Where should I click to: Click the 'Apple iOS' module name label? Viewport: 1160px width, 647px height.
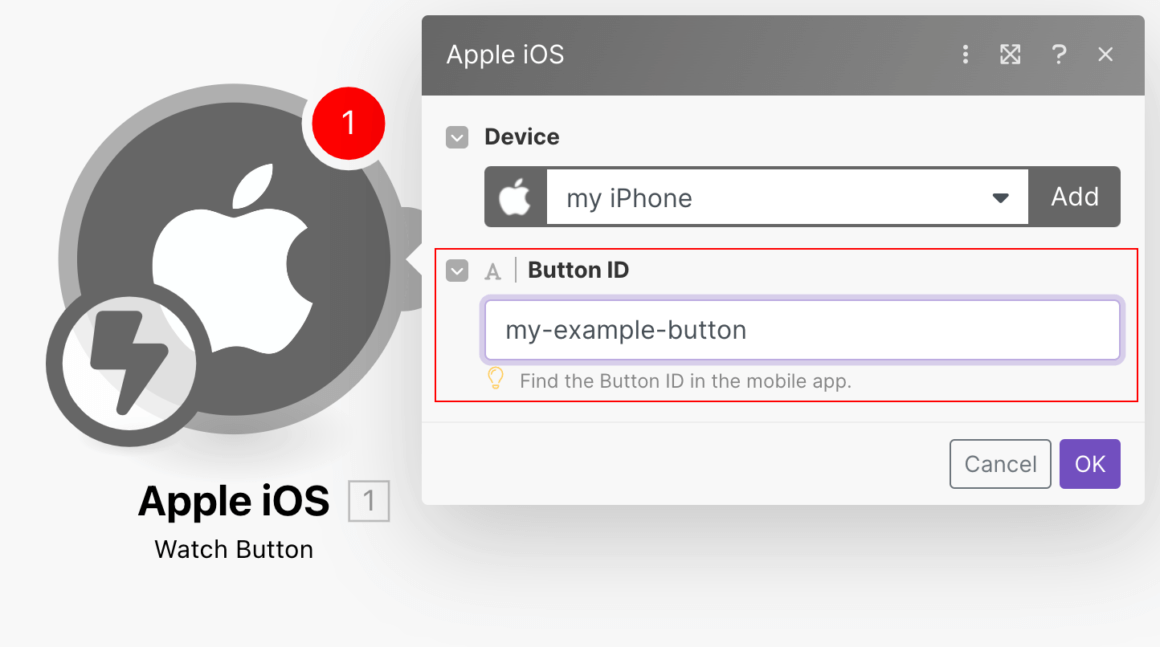coord(234,501)
